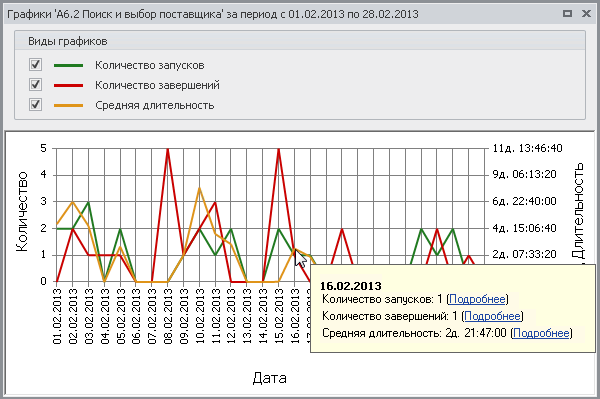This screenshot has width=600, height=399.
Task: Click the Длительность right axis title
Action: tap(578, 210)
